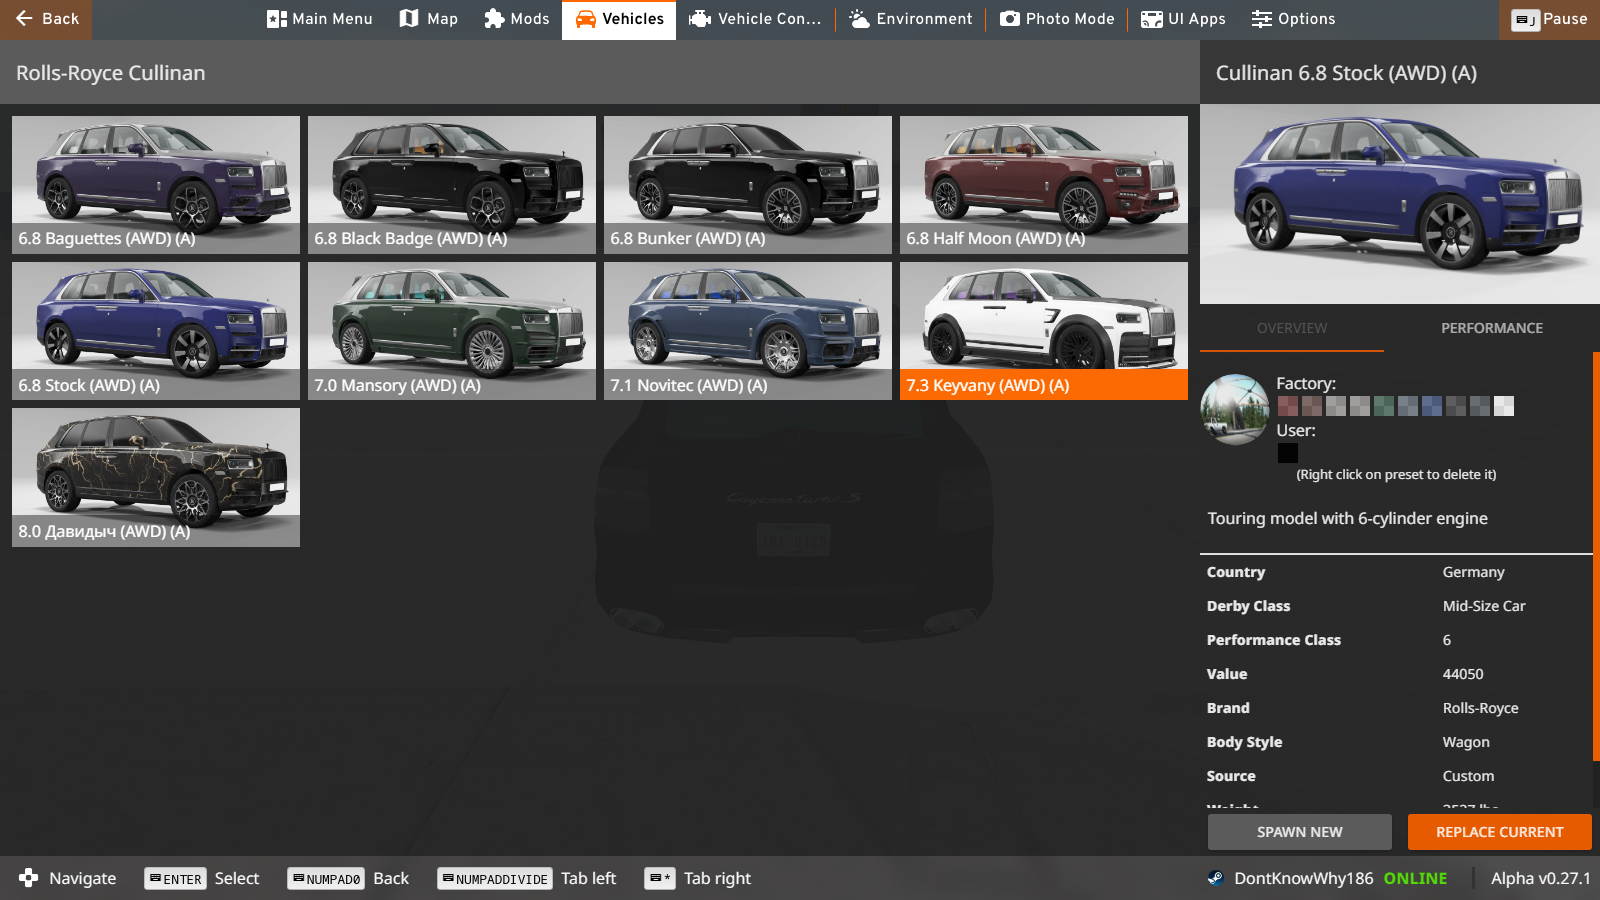Click the Brand value 'Rolls-Royce'
The width and height of the screenshot is (1600, 900).
[1480, 708]
